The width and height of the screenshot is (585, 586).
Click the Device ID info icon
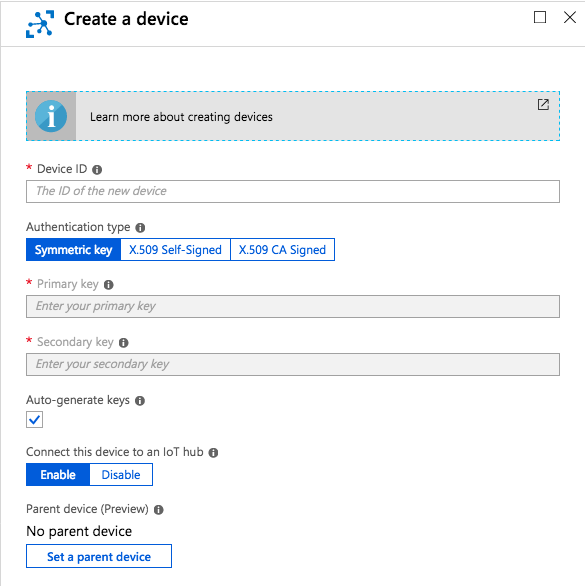(97, 170)
